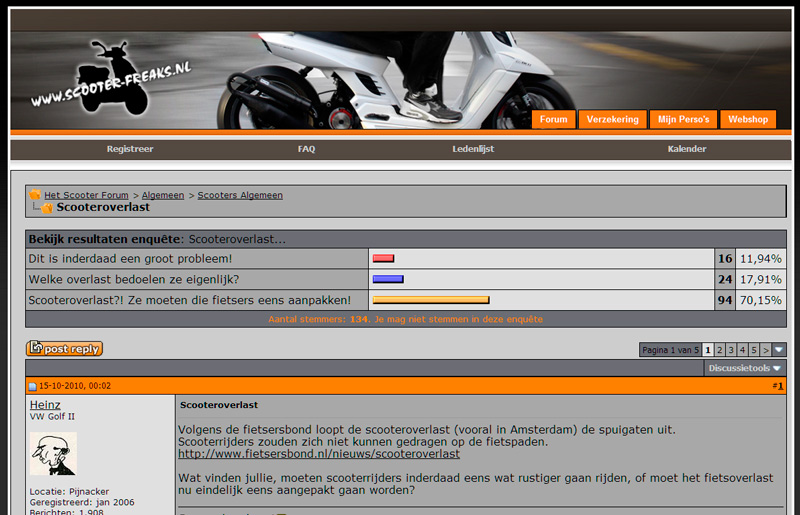Viewport: 800px width, 515px height.
Task: Click the post date 15-10-2010, 00:02
Action: pos(75,386)
